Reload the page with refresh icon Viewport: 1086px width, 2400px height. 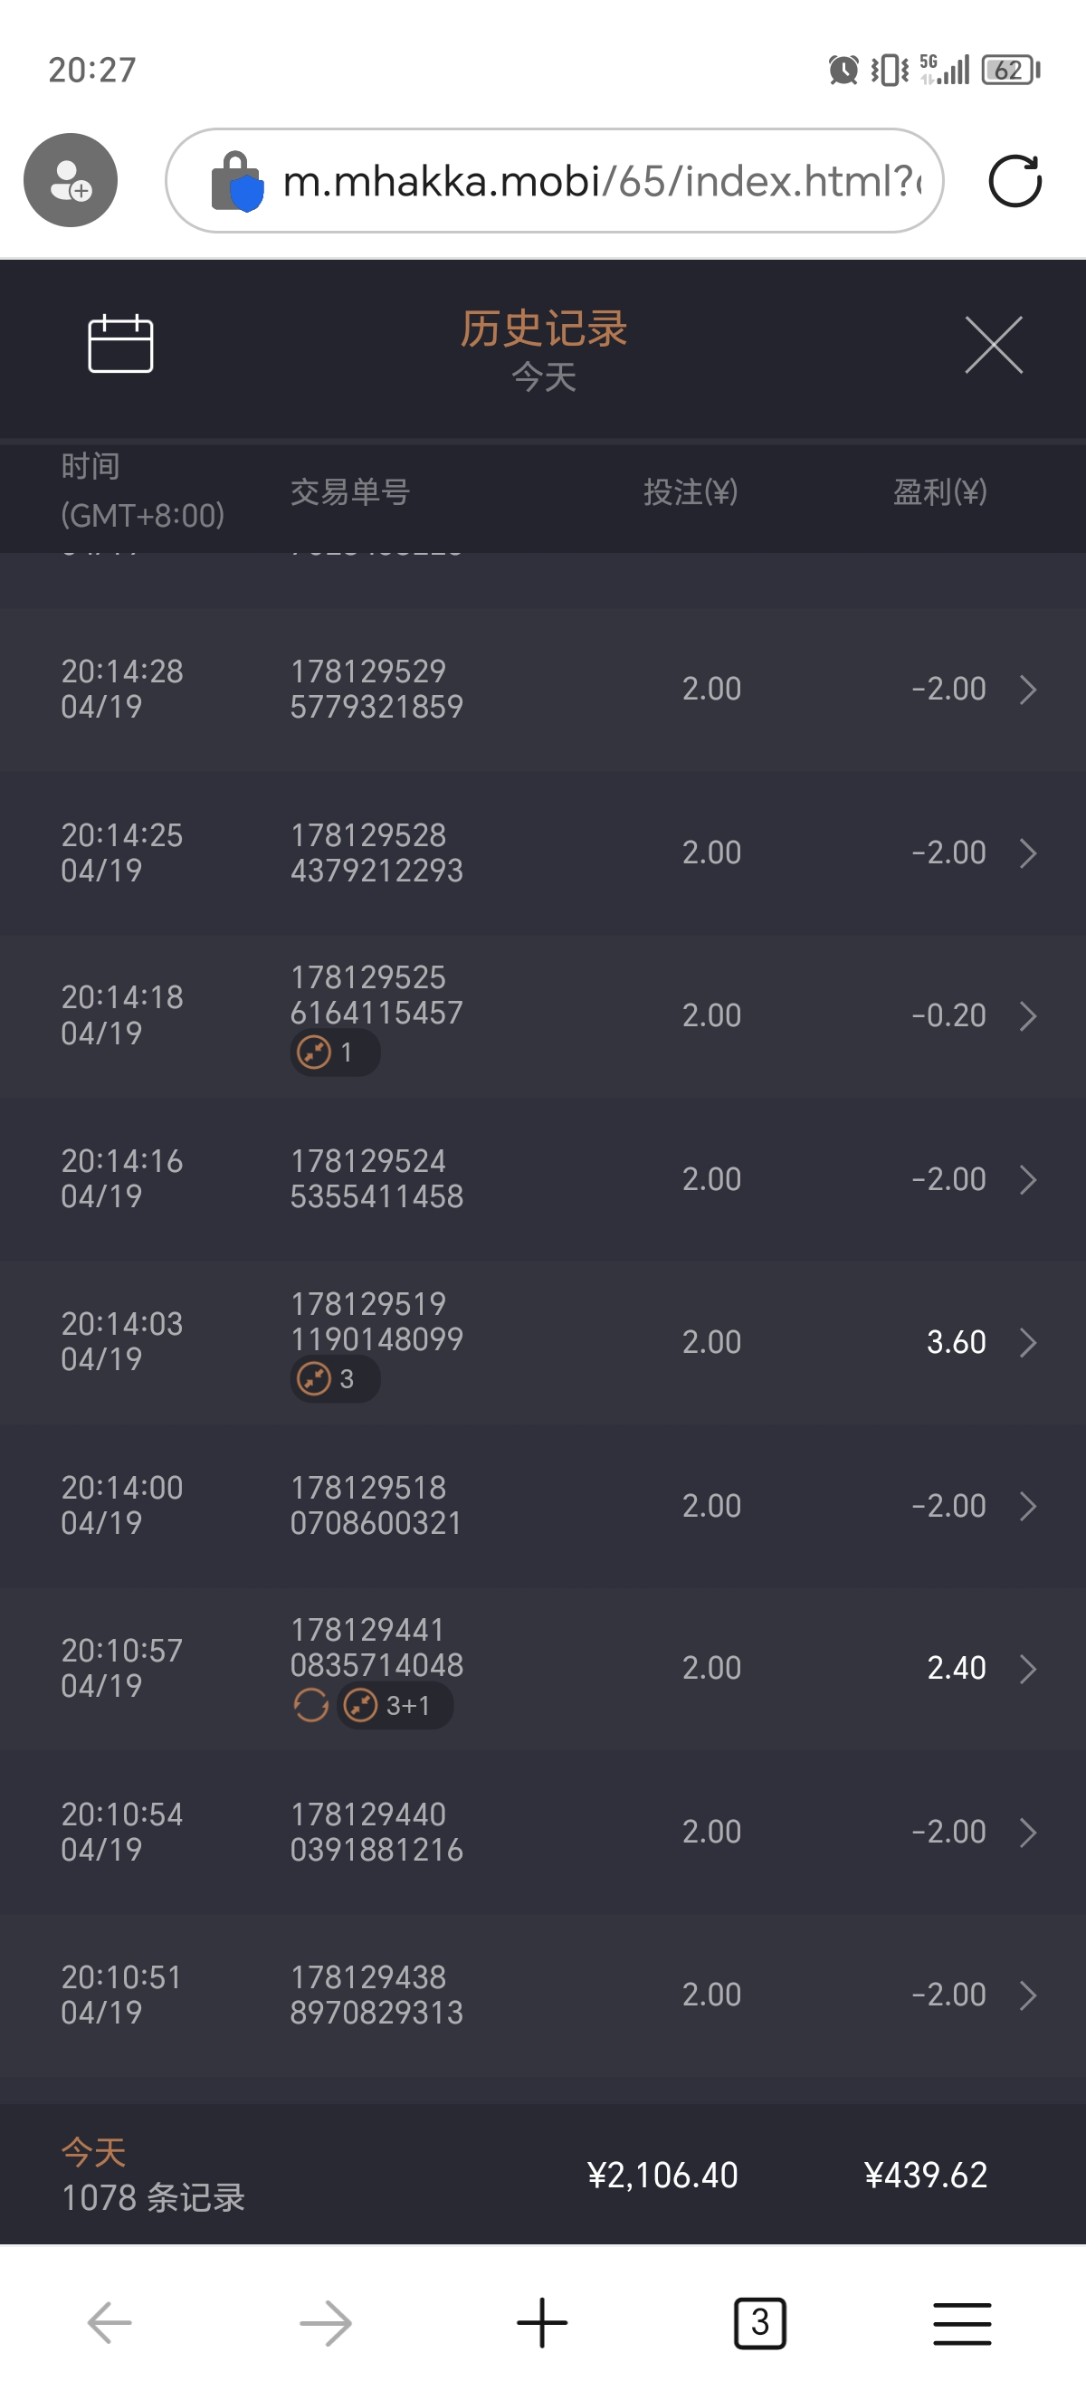click(x=1014, y=181)
